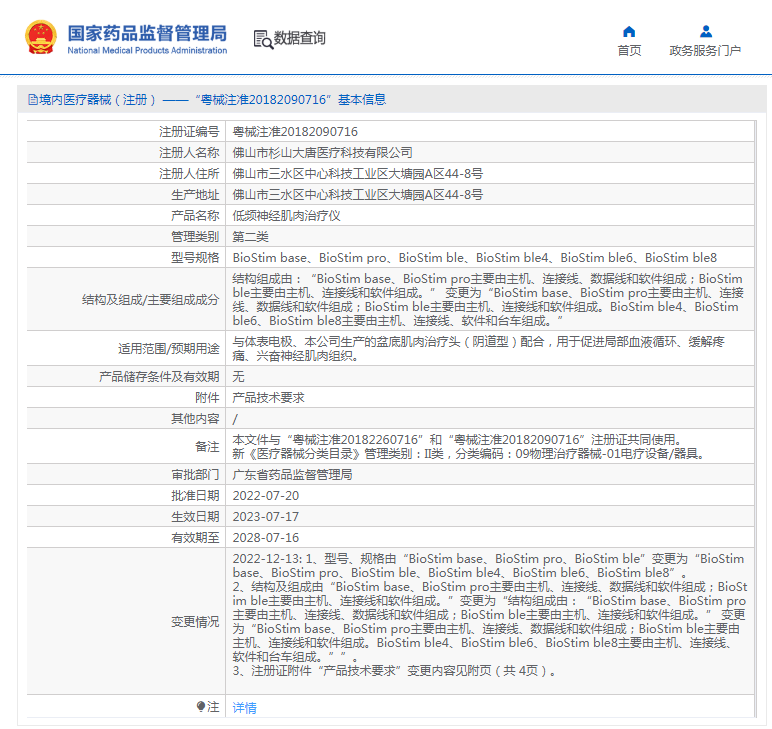Click the 其他内容 label cell
Image resolution: width=772 pixels, height=729 pixels.
click(195, 418)
